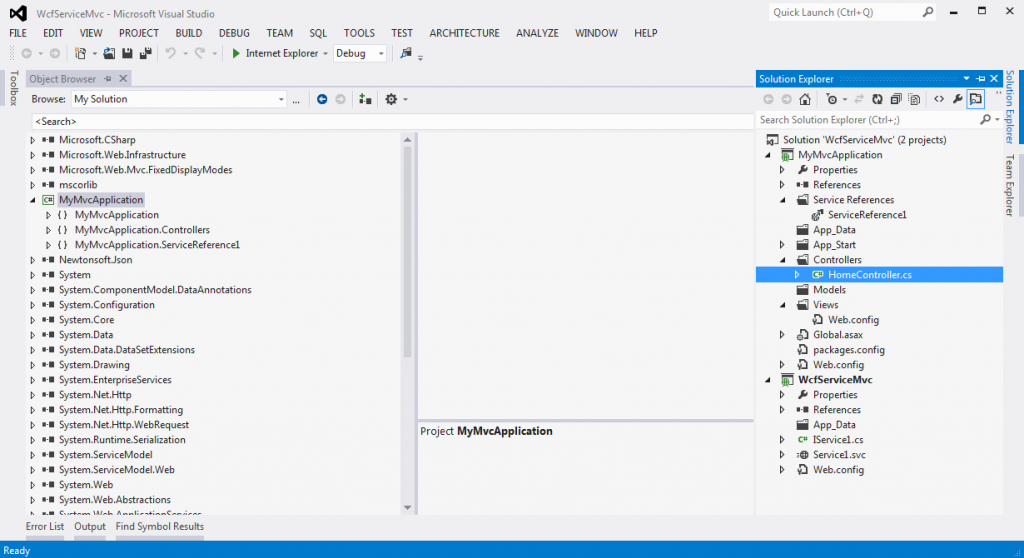Switch to the Error List tab
1024x558 pixels.
tap(44, 527)
